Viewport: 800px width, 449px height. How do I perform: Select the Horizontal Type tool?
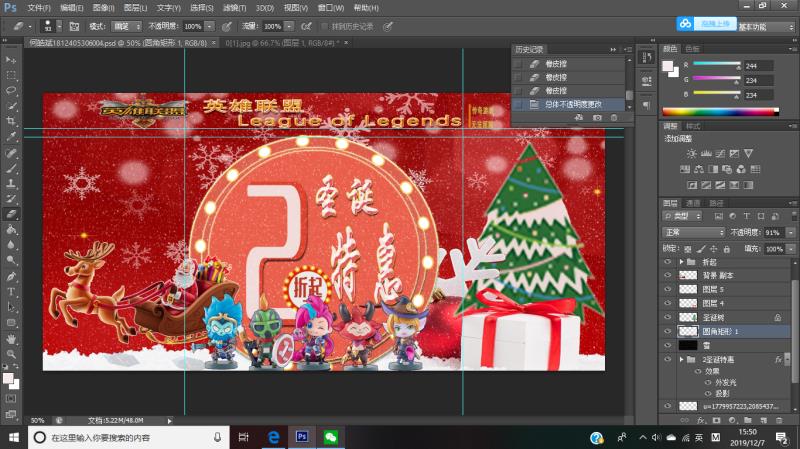click(x=11, y=292)
